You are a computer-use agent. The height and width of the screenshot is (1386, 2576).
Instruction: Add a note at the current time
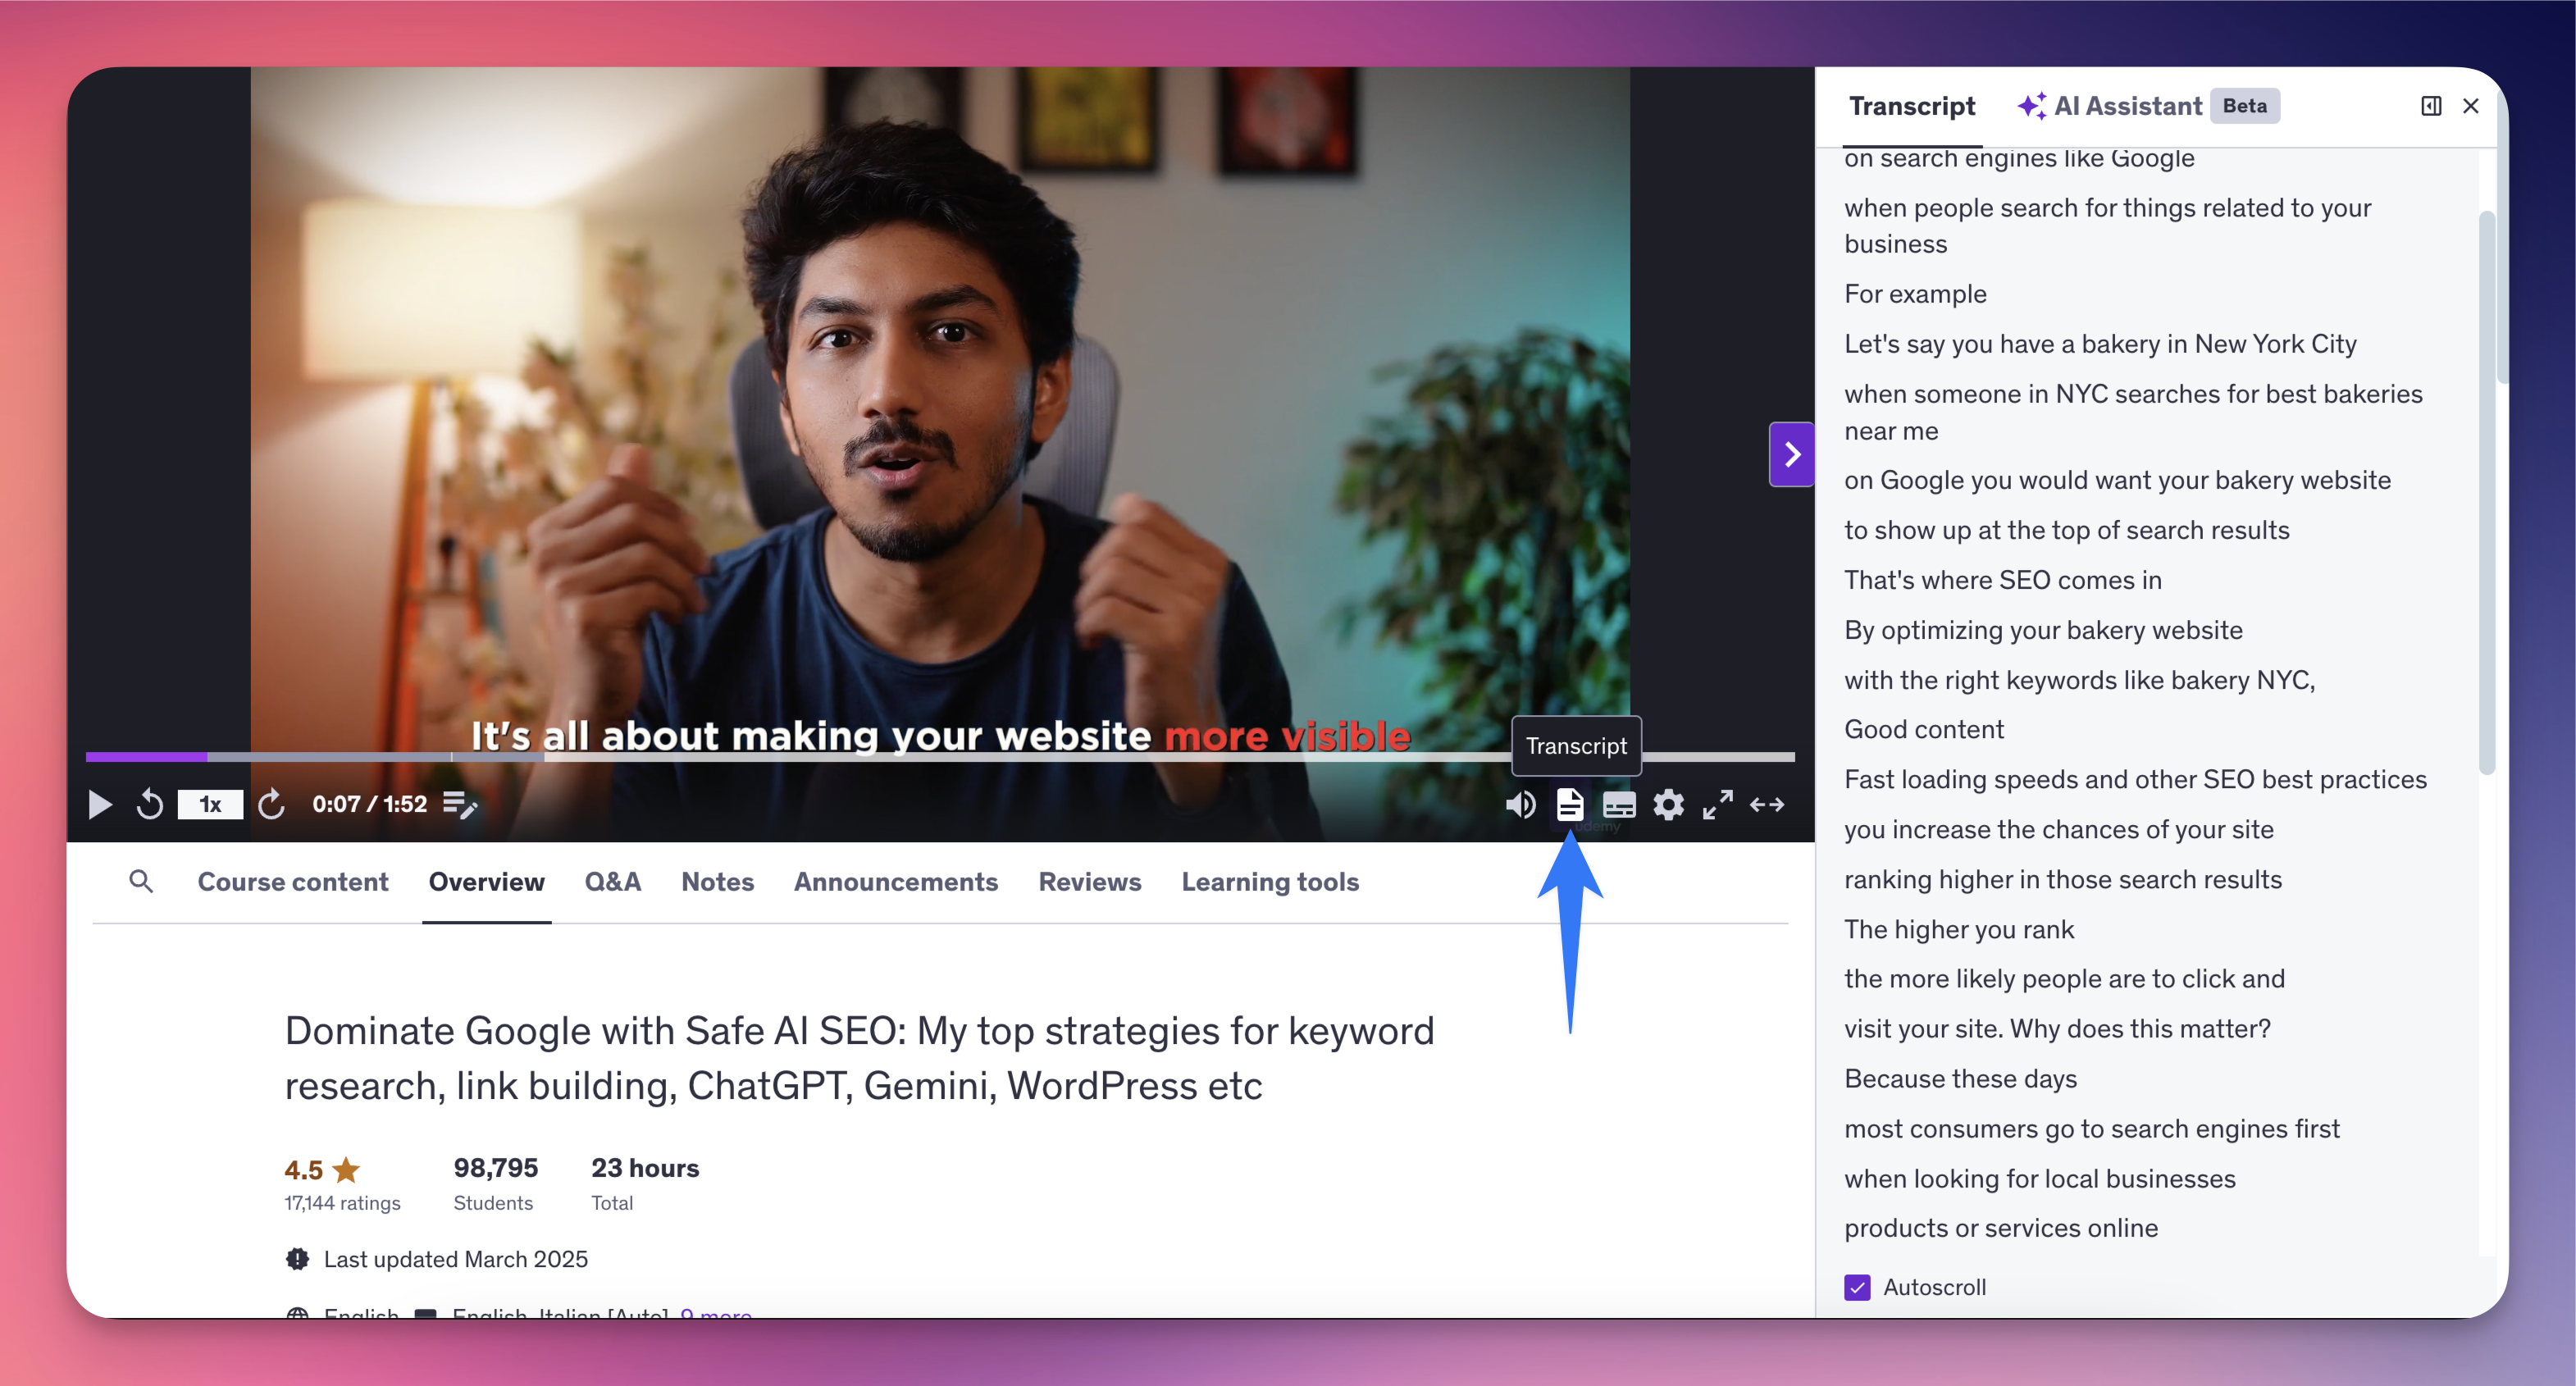point(460,804)
